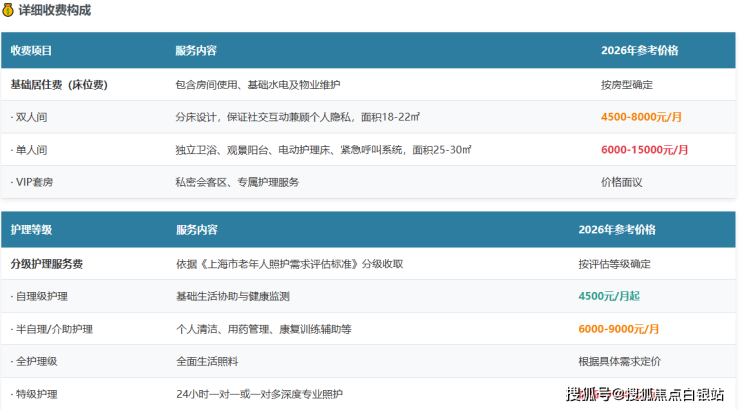The height and width of the screenshot is (410, 740).
Task: Click the 双人间 description with 面积18-22㎡
Action: tap(297, 117)
